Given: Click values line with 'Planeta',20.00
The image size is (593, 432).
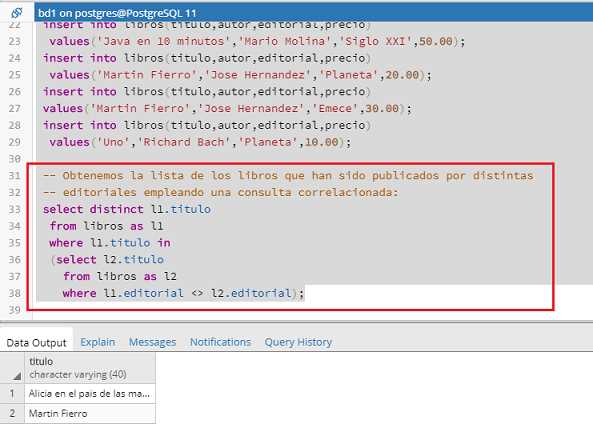Looking at the screenshot, I should tap(240, 75).
